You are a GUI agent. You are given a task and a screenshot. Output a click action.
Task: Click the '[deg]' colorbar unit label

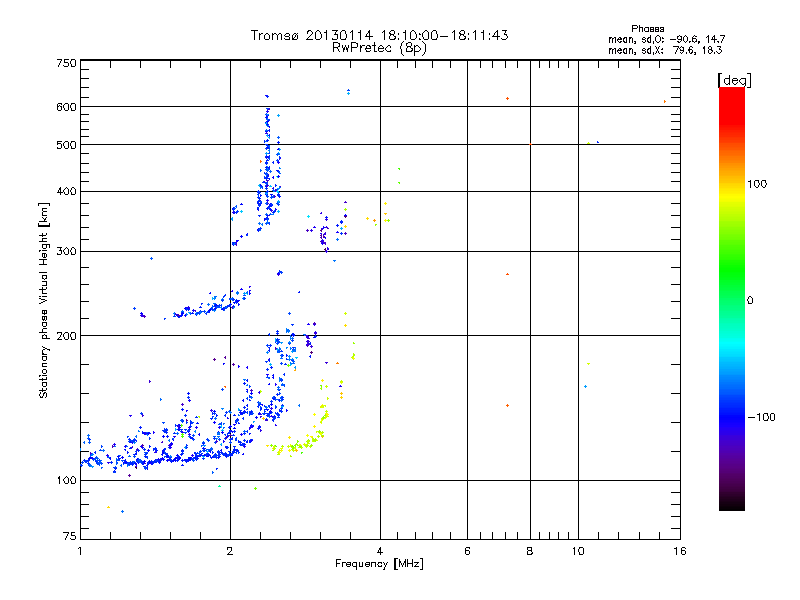734,80
